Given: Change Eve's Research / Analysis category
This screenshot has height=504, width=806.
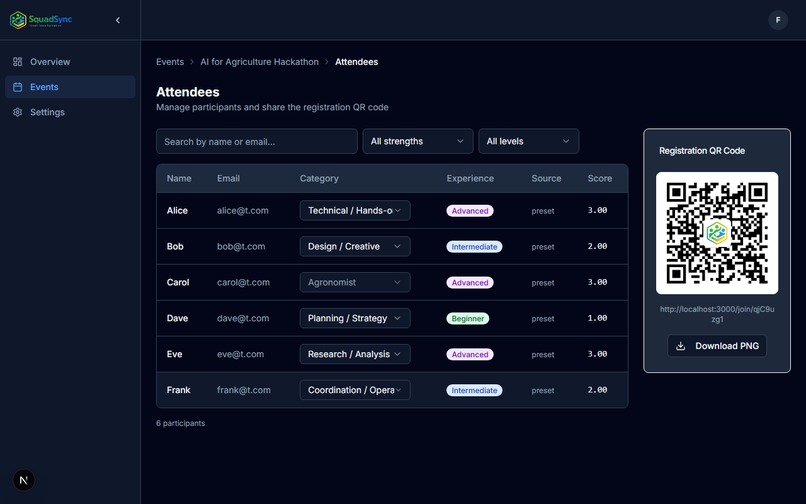Looking at the screenshot, I should pos(355,354).
